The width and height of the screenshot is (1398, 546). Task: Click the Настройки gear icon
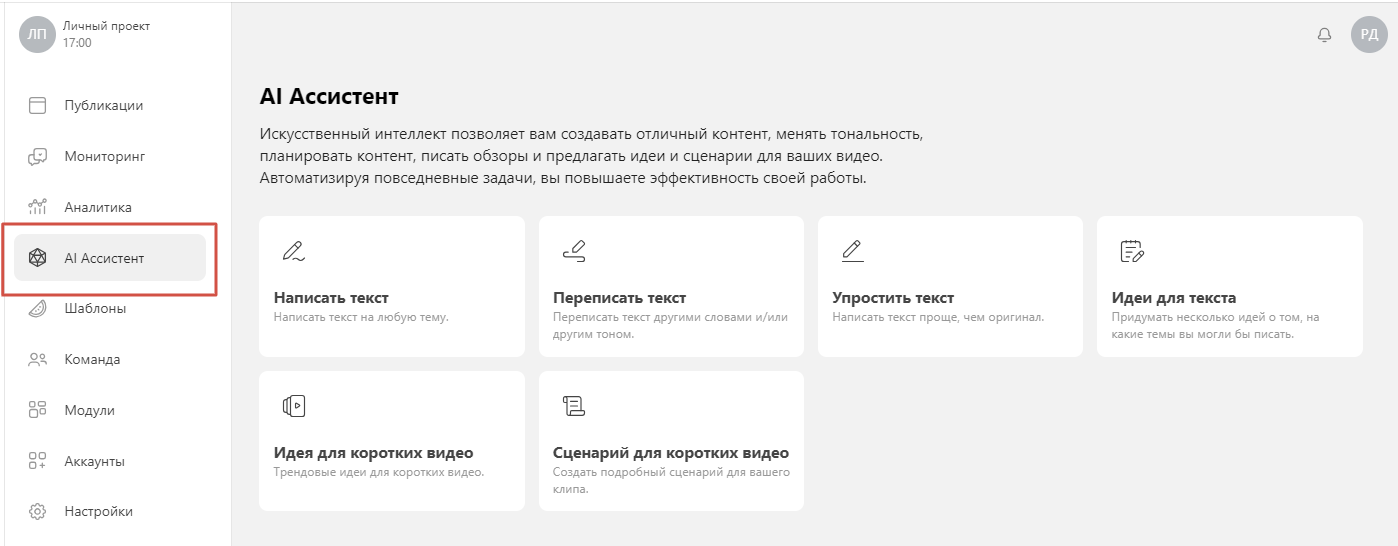(37, 511)
